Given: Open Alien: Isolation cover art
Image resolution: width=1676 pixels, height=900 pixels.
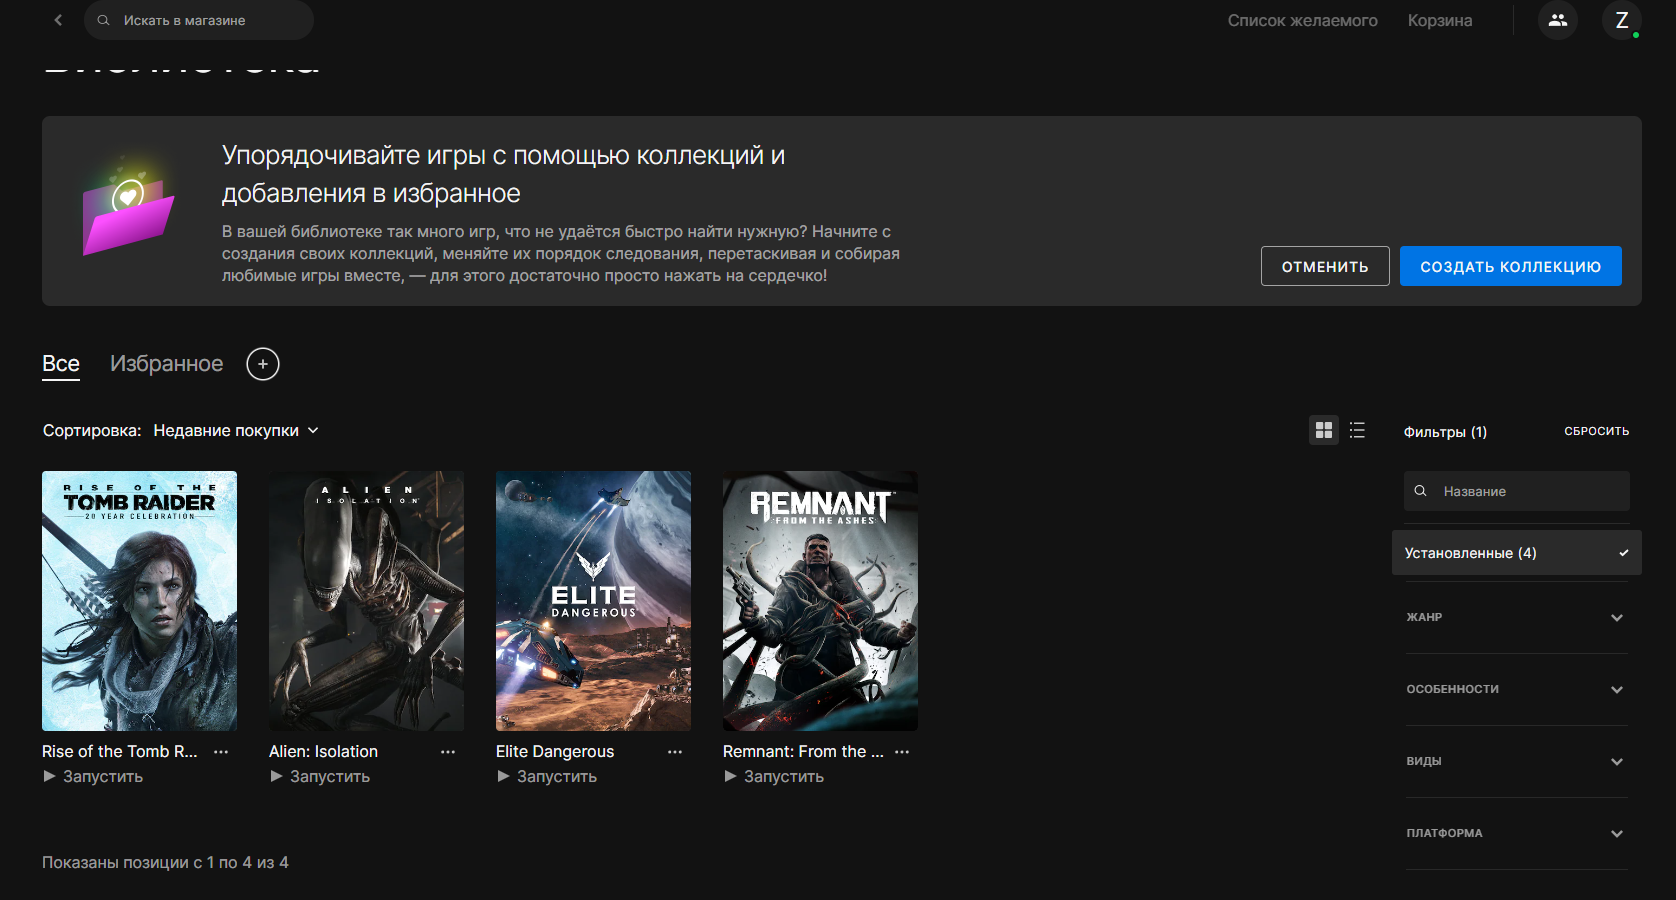Looking at the screenshot, I should pyautogui.click(x=366, y=601).
